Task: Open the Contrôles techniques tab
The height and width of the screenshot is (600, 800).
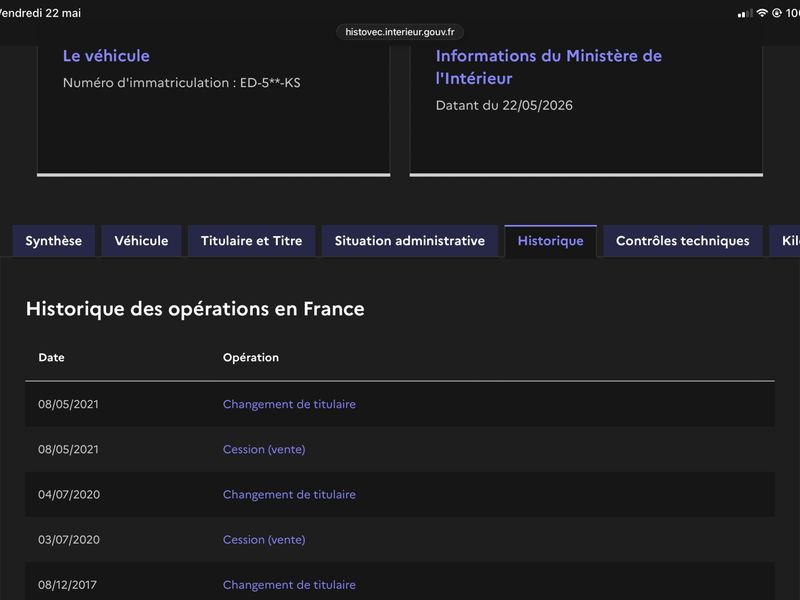Action: click(x=683, y=241)
